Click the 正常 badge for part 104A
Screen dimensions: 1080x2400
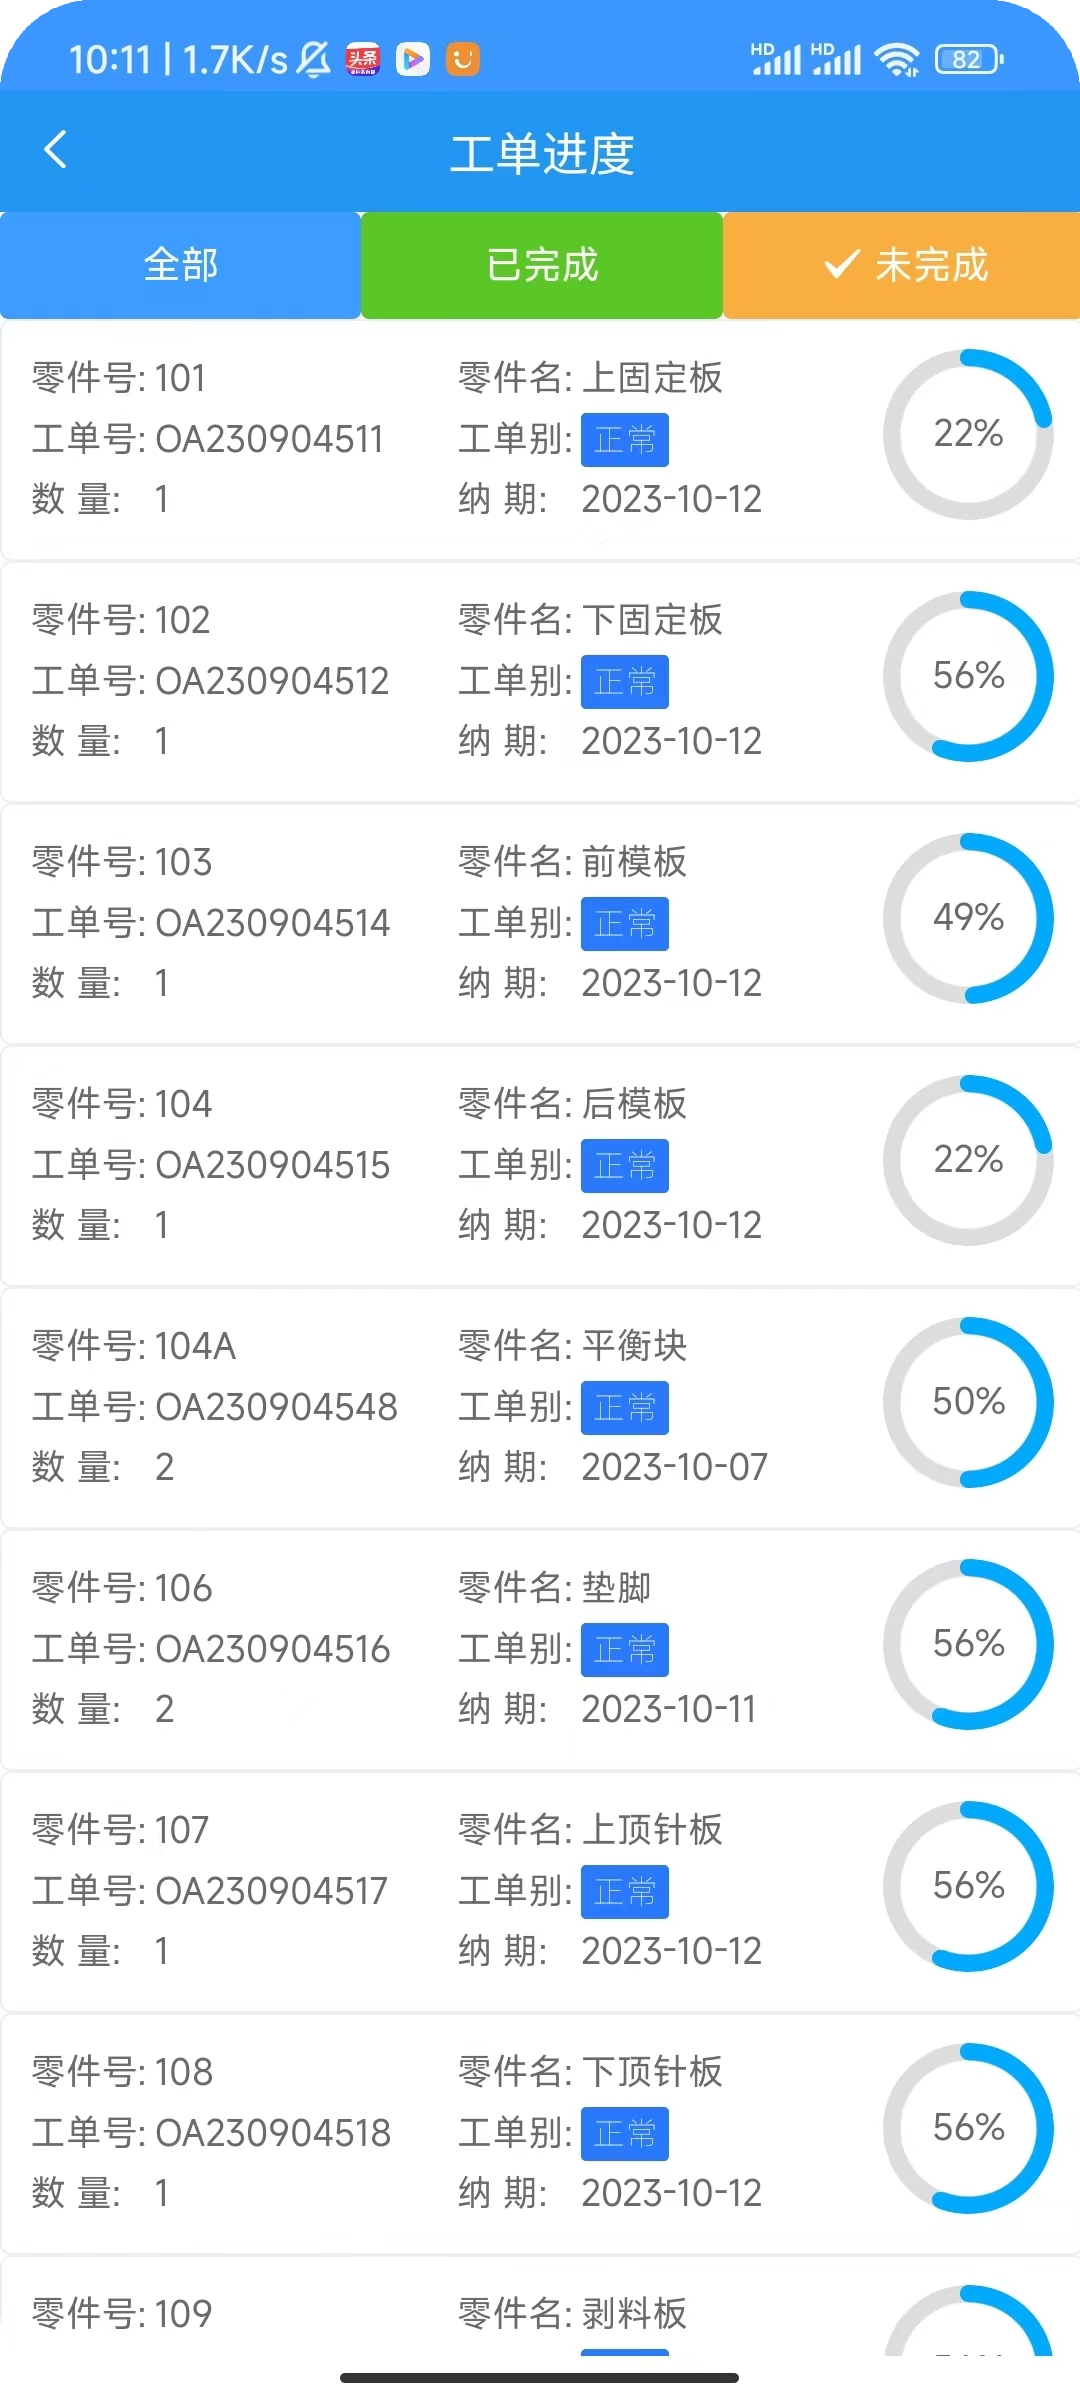[x=625, y=1408]
